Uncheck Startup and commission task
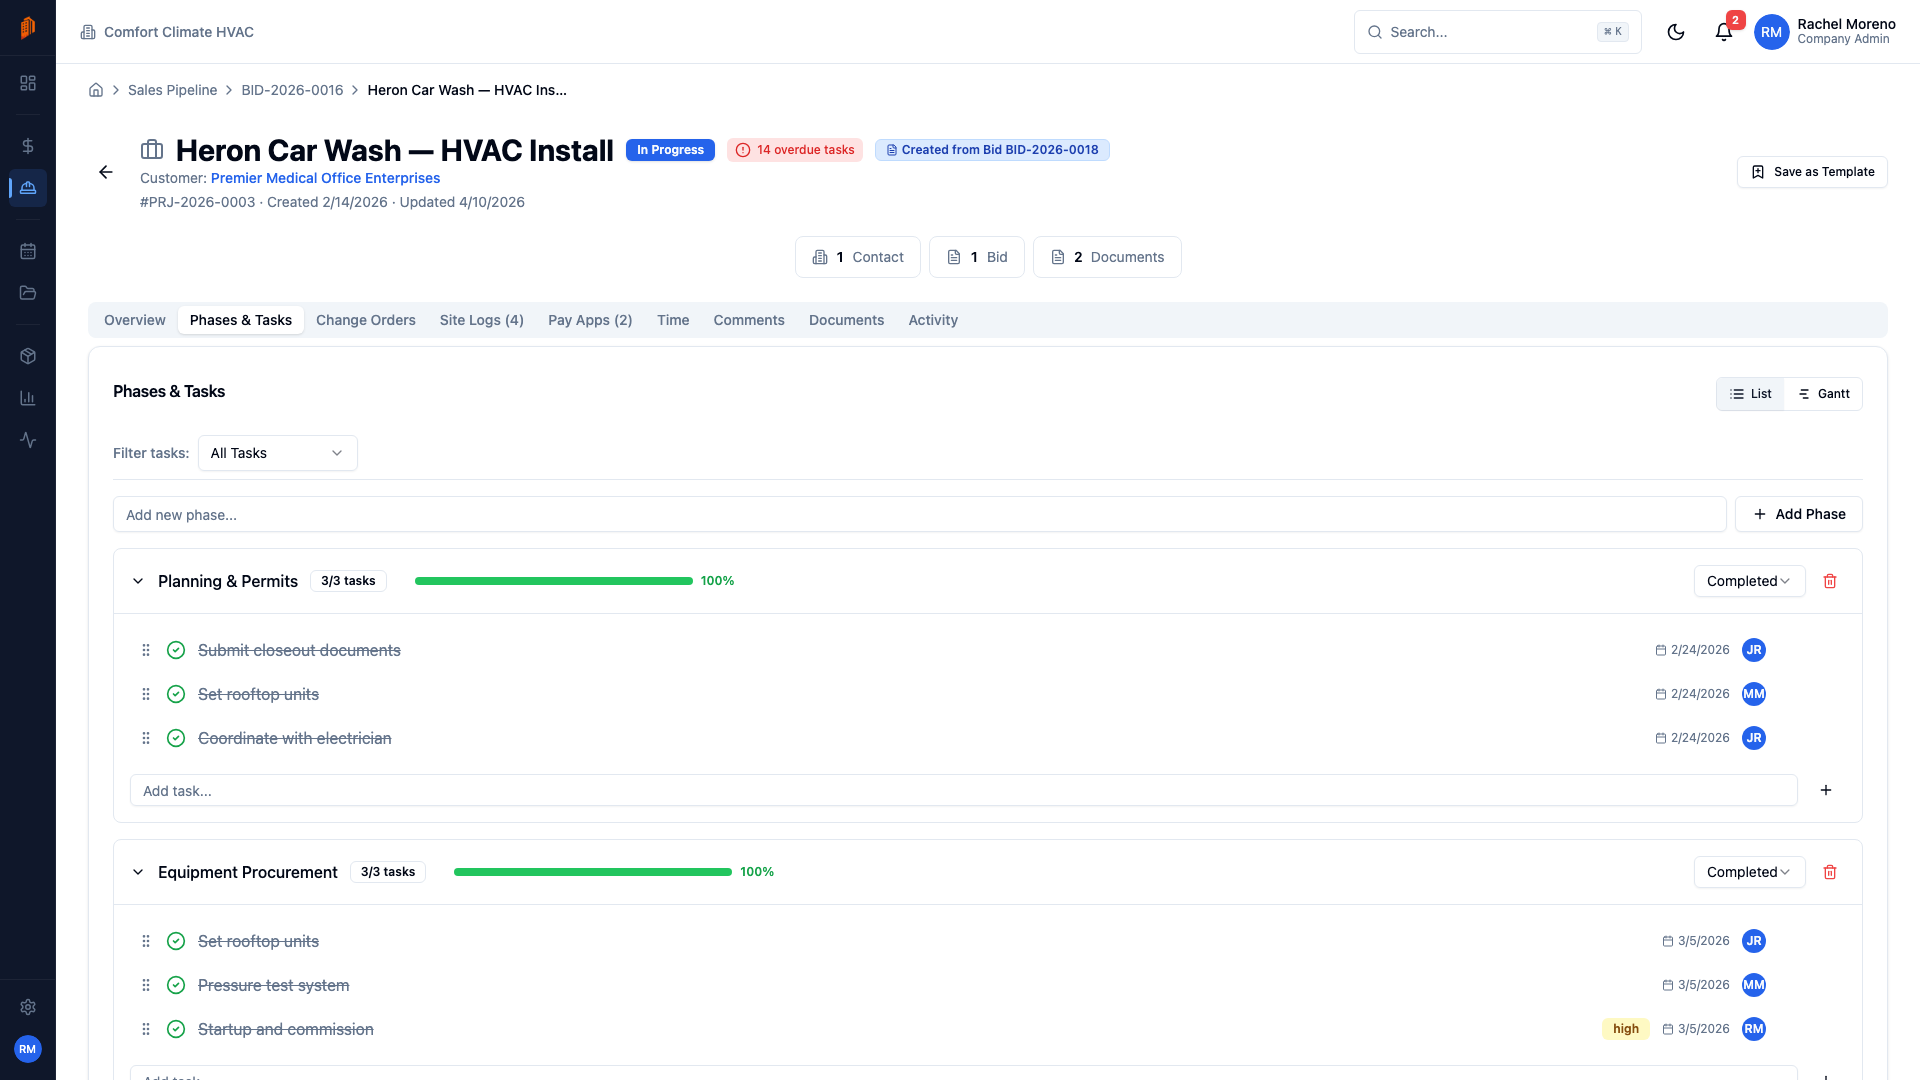 click(176, 1029)
